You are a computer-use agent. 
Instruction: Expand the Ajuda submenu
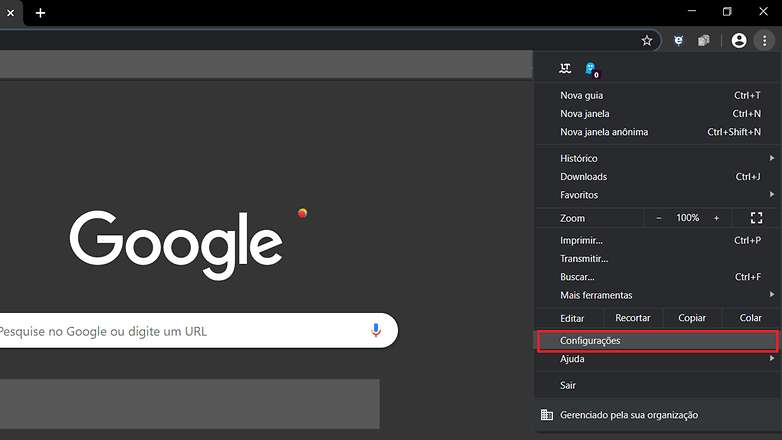[657, 359]
